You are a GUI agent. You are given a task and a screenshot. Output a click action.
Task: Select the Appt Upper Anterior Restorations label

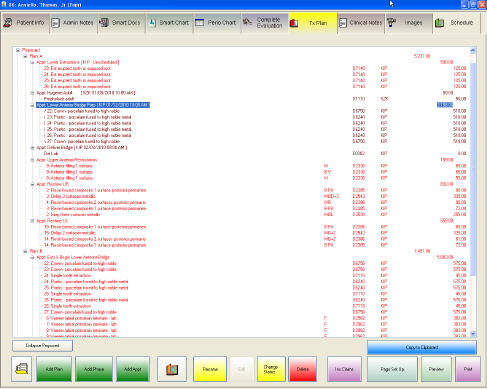click(67, 160)
